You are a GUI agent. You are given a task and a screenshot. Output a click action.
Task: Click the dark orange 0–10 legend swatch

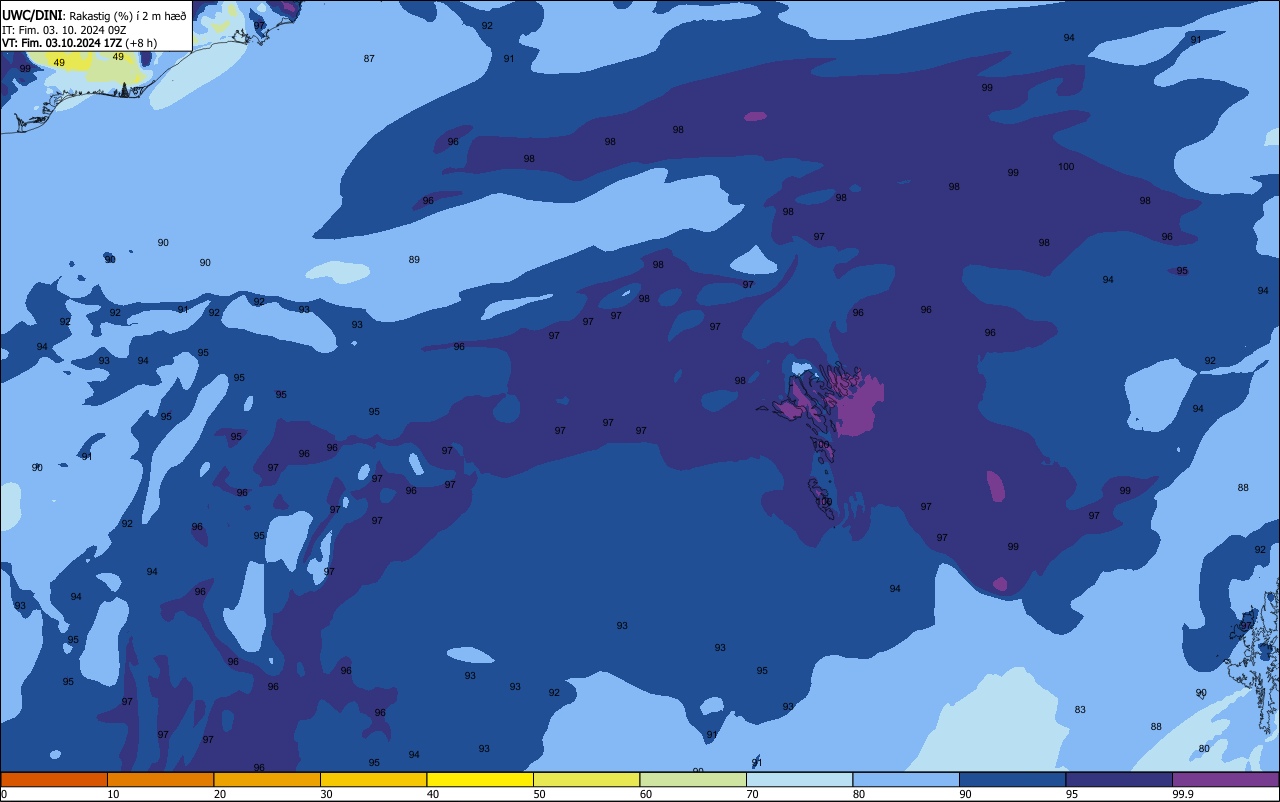point(54,779)
